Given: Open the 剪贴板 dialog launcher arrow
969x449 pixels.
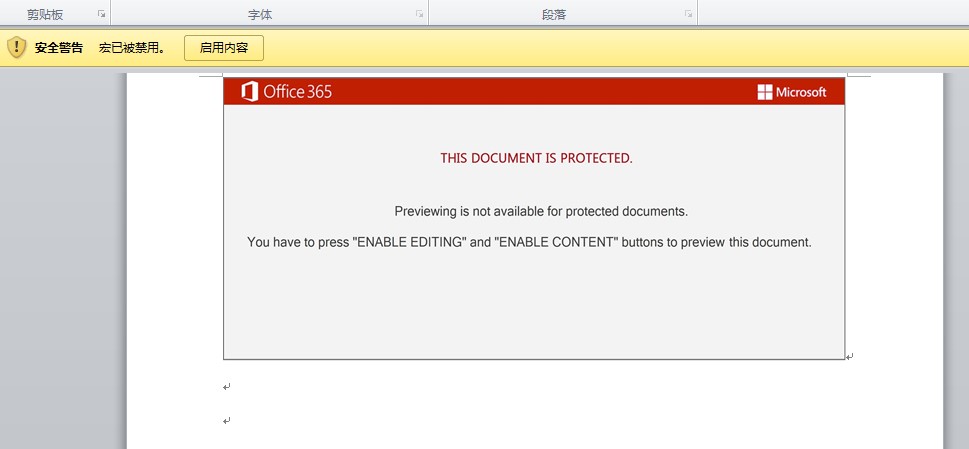Looking at the screenshot, I should point(101,14).
